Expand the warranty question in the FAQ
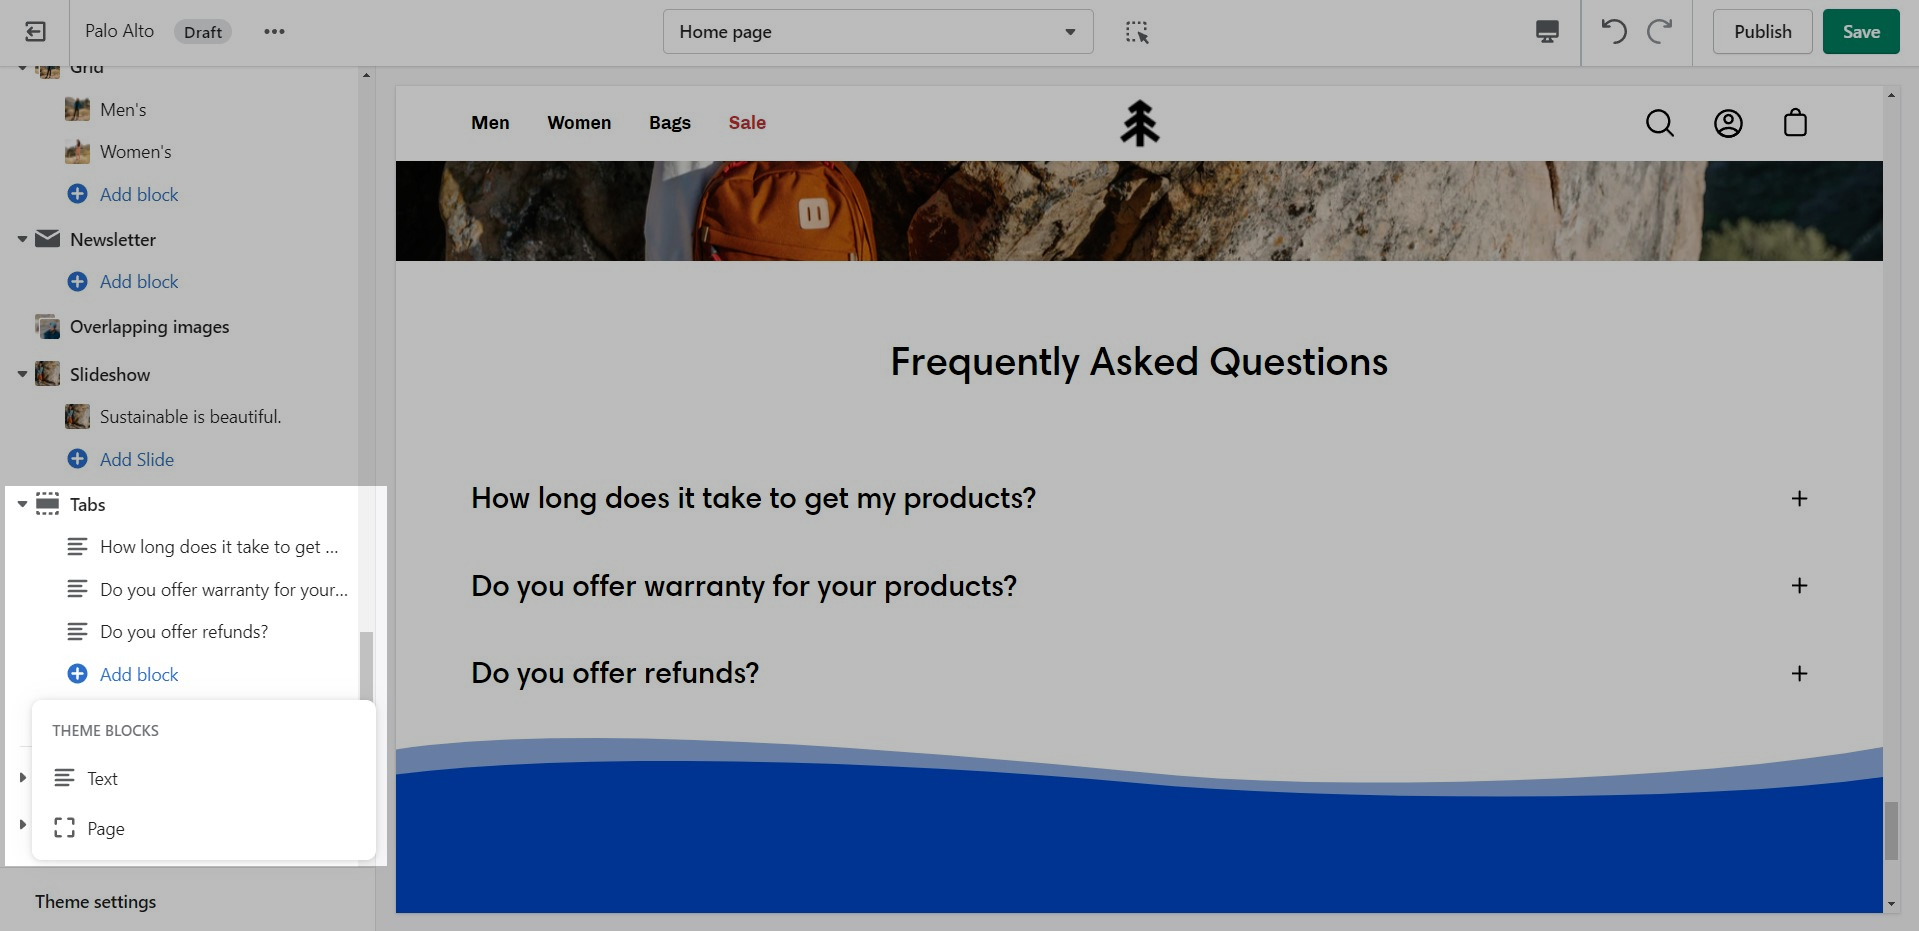The image size is (1919, 931). [1798, 586]
